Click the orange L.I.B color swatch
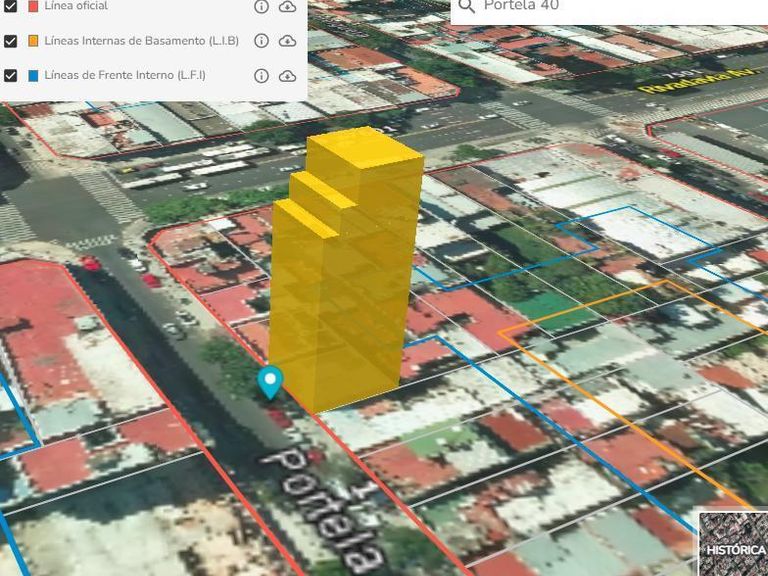 coord(33,41)
